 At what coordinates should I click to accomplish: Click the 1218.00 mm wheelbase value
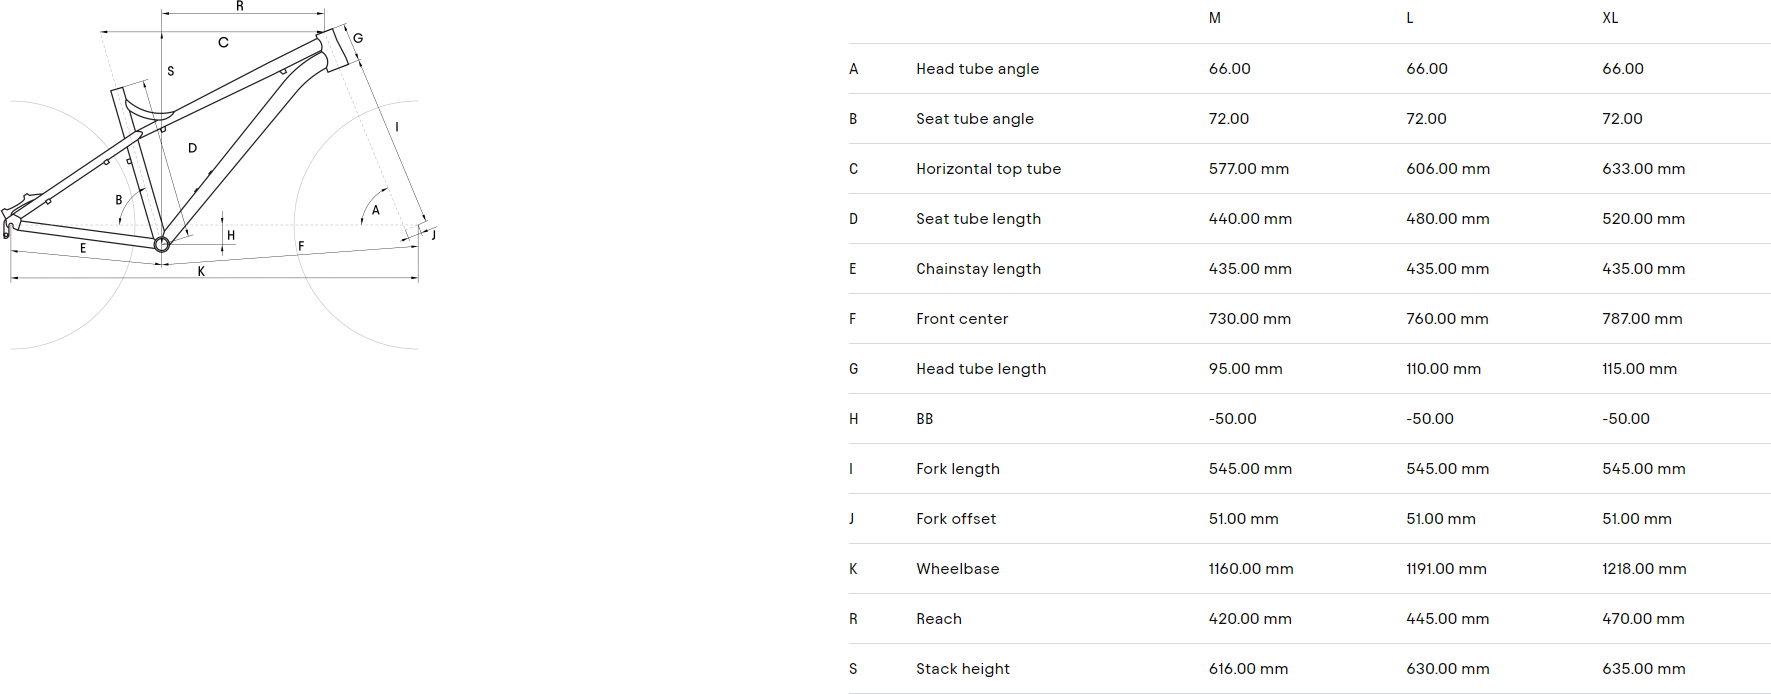pos(1644,569)
